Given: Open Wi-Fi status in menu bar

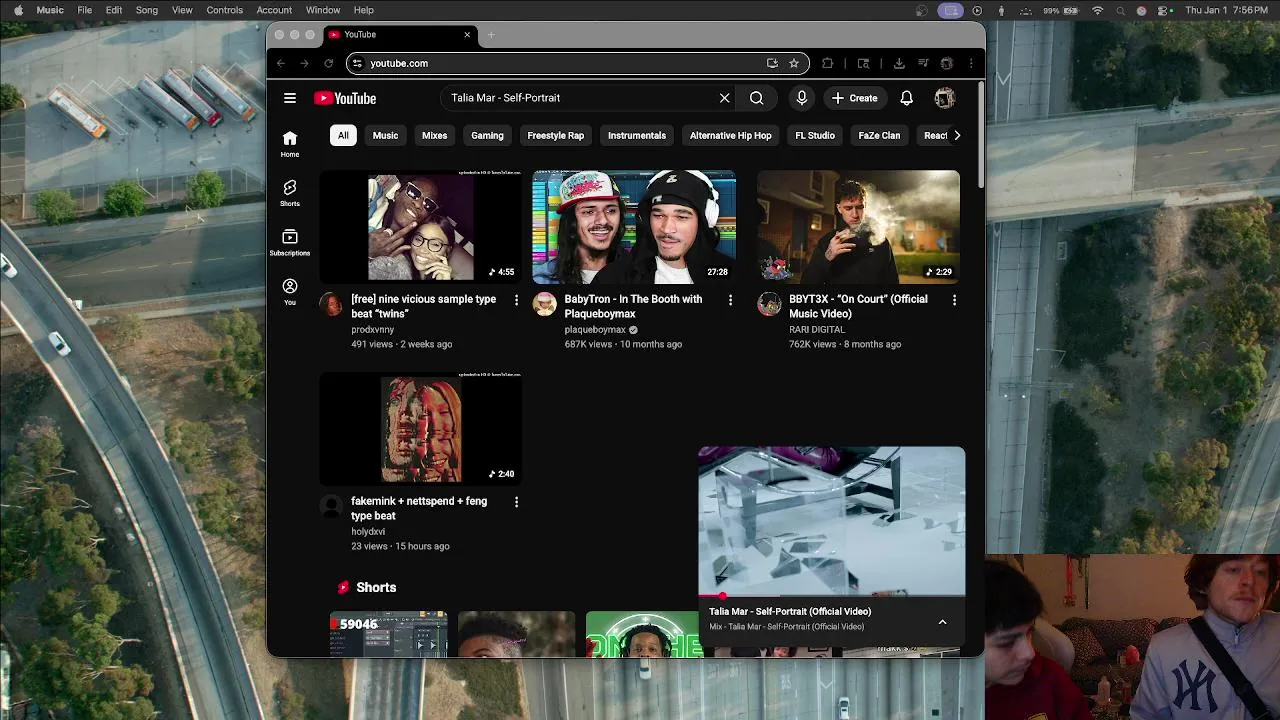Looking at the screenshot, I should click(x=1098, y=10).
